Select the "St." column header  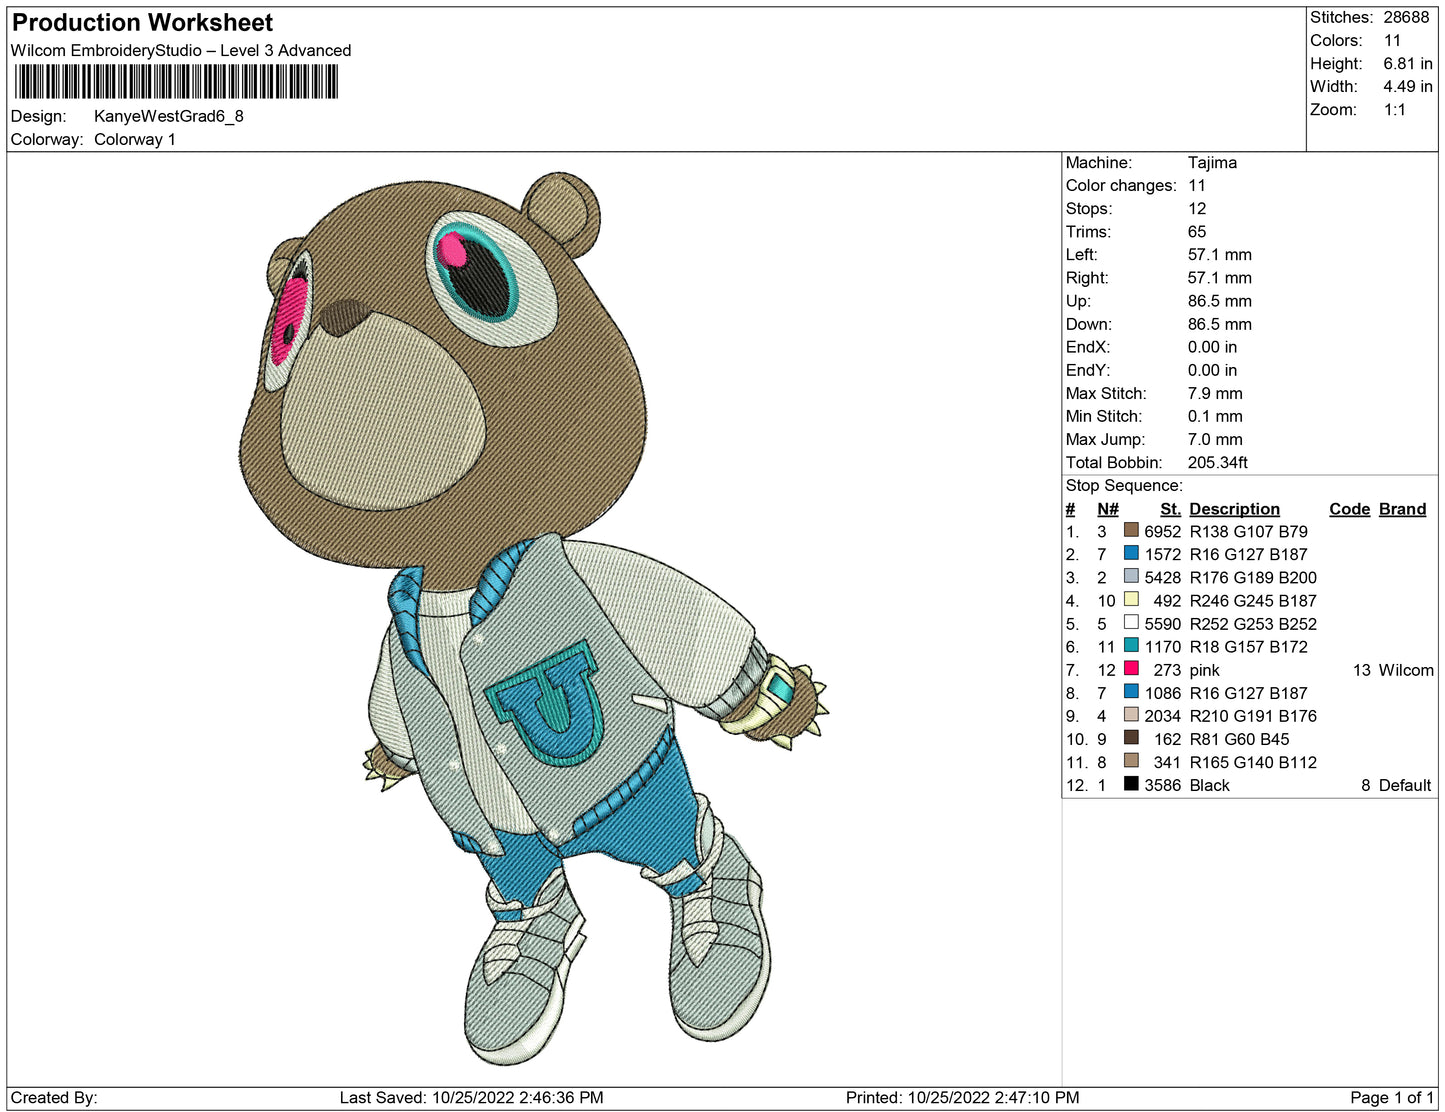1170,509
